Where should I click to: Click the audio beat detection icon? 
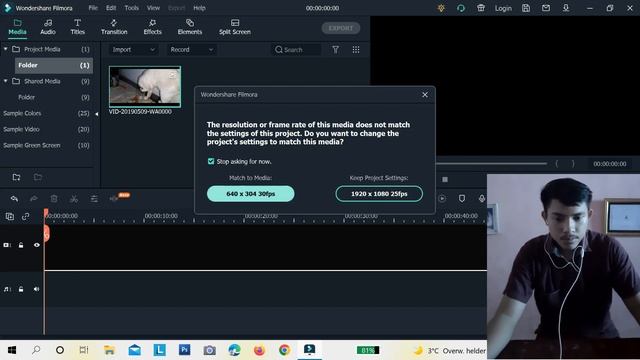(x=115, y=199)
